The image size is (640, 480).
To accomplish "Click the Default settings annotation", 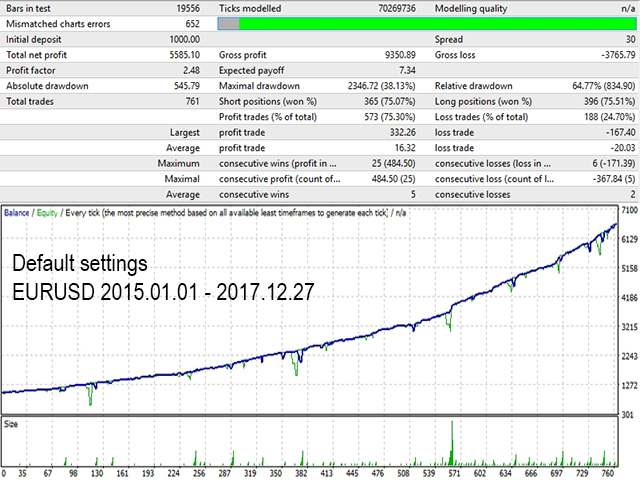I will coord(80,263).
